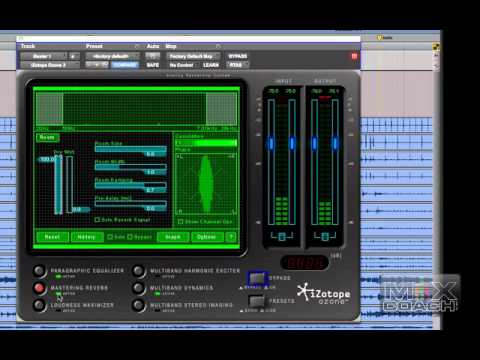Viewport: 480px width, 360px height.
Task: Open Factory Default Map dropdown
Action: 194,56
